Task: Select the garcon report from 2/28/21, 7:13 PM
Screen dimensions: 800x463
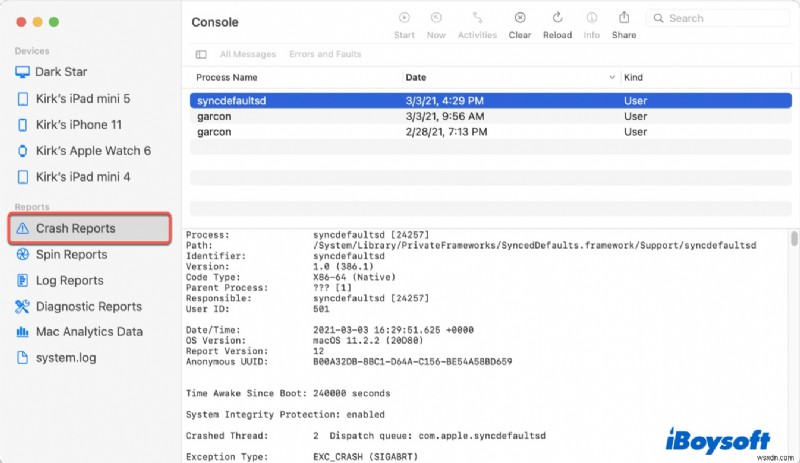Action: (490, 132)
